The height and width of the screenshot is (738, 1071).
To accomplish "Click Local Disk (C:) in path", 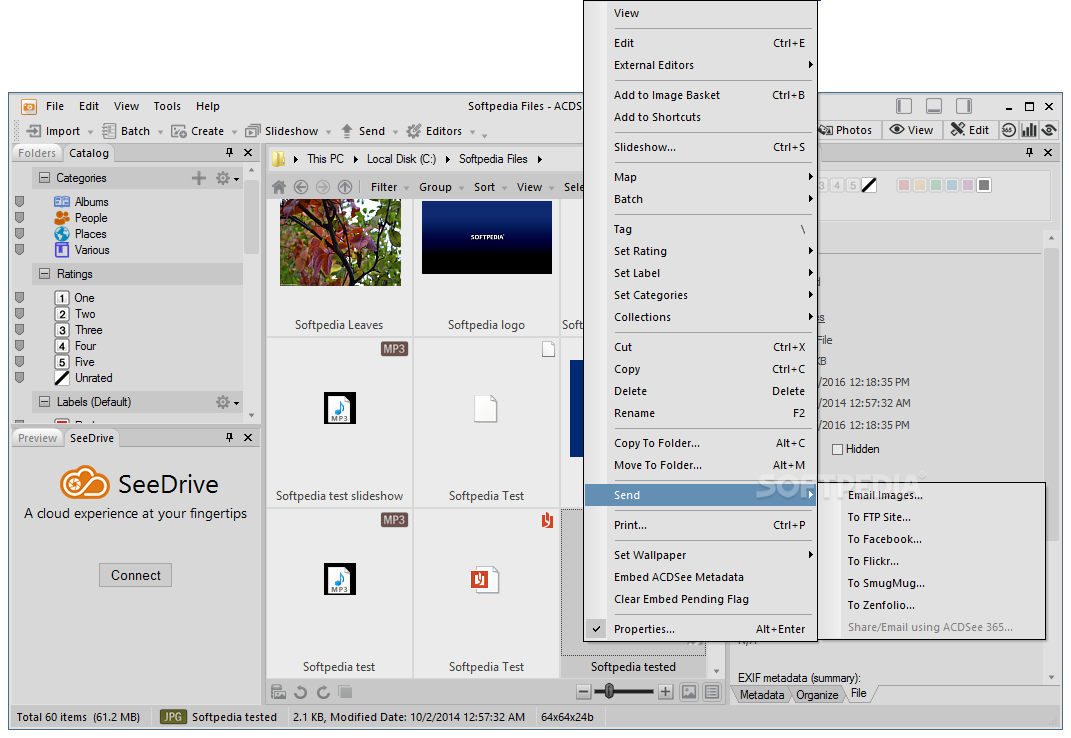I will coord(401,159).
